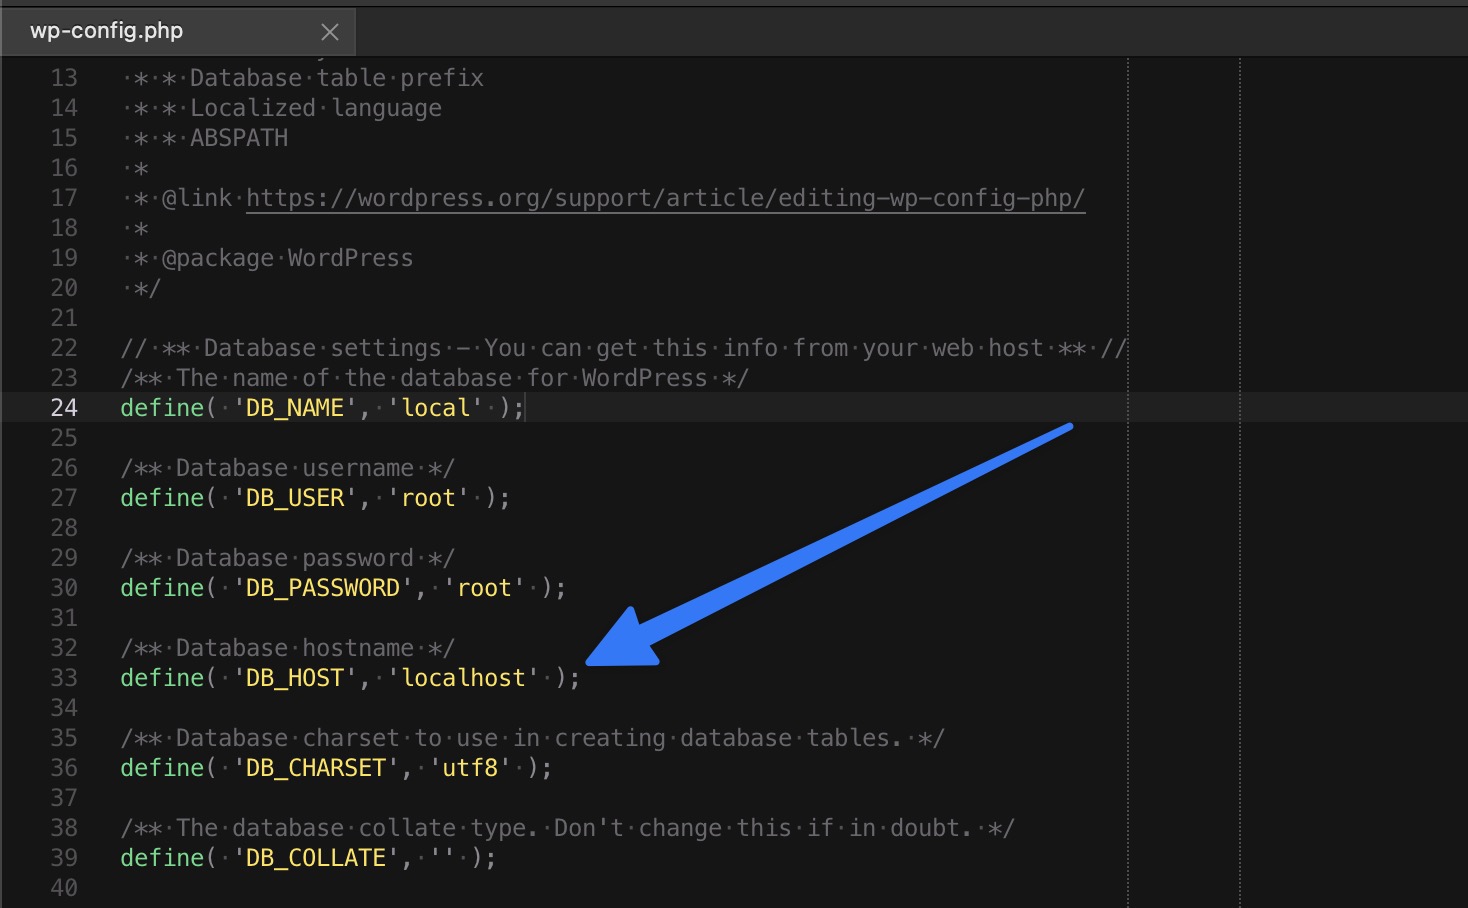1468x908 pixels.
Task: Click the '@package WordPress' comment line
Action: [x=273, y=258]
